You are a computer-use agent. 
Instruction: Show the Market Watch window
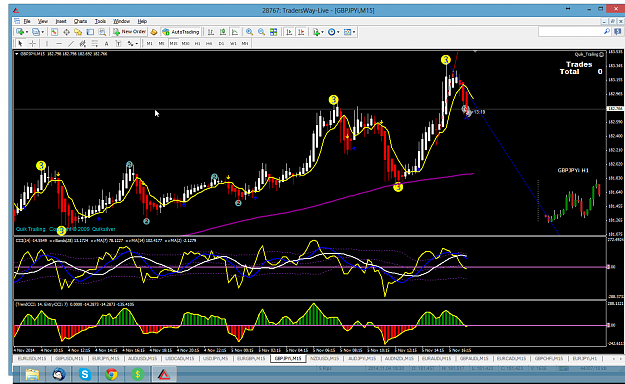click(54, 32)
